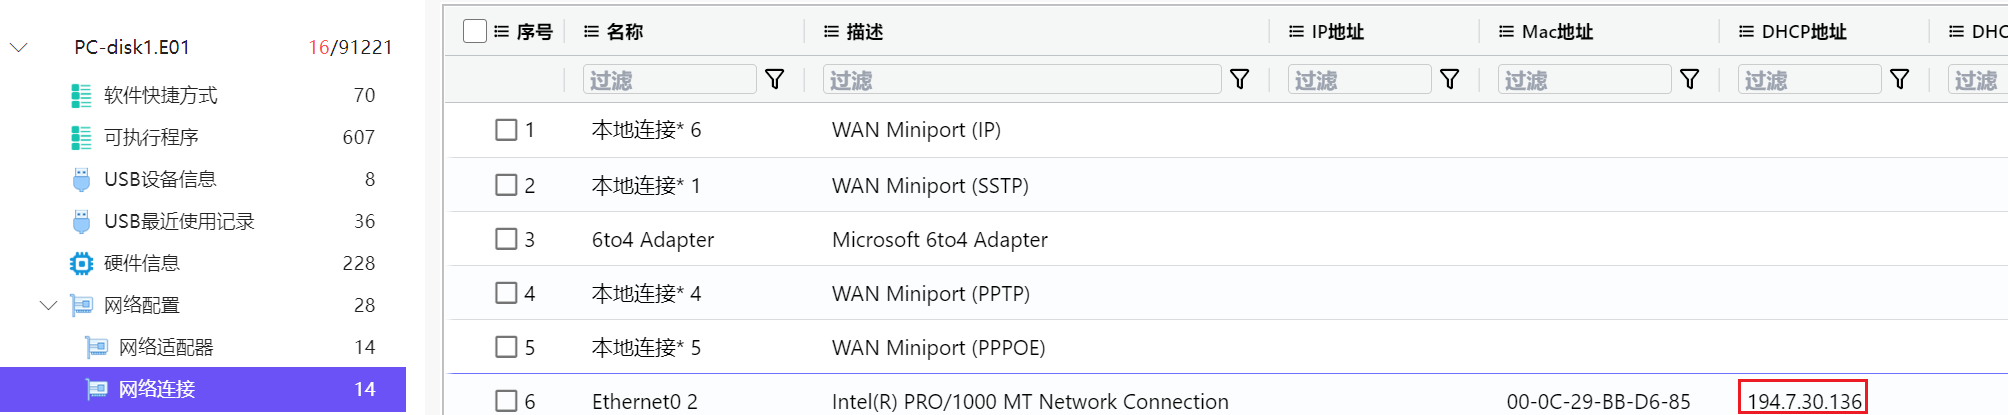2008x415 pixels.
Task: Click the 软件快捷方式 list icon
Action: pos(81,95)
